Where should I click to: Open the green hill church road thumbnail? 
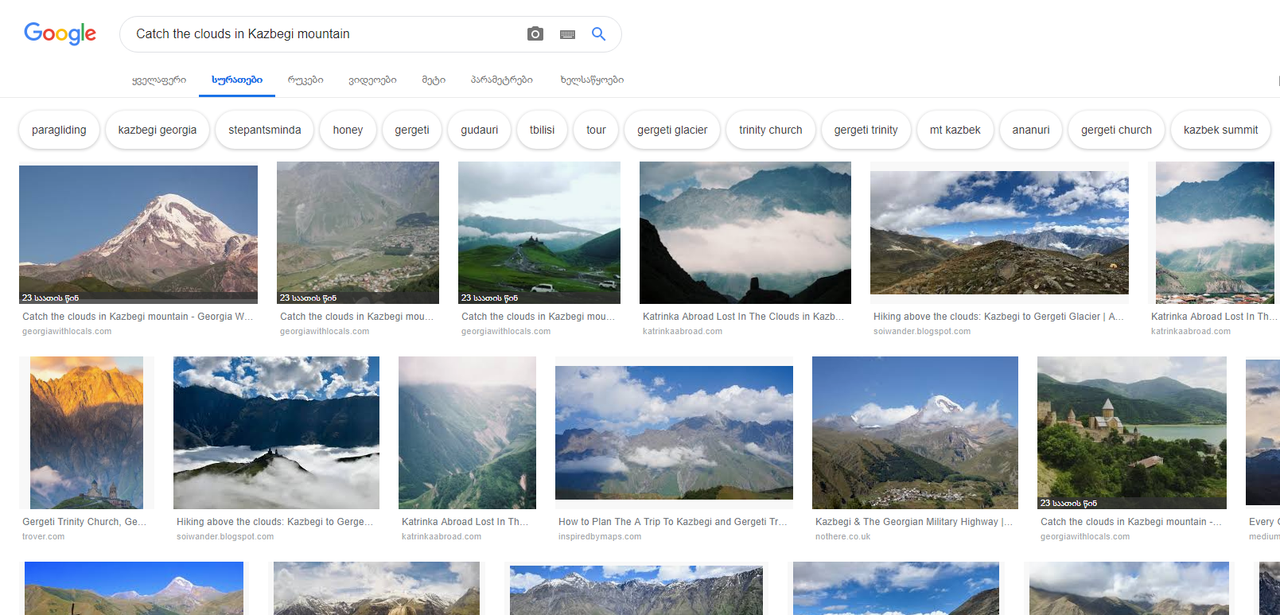(539, 232)
